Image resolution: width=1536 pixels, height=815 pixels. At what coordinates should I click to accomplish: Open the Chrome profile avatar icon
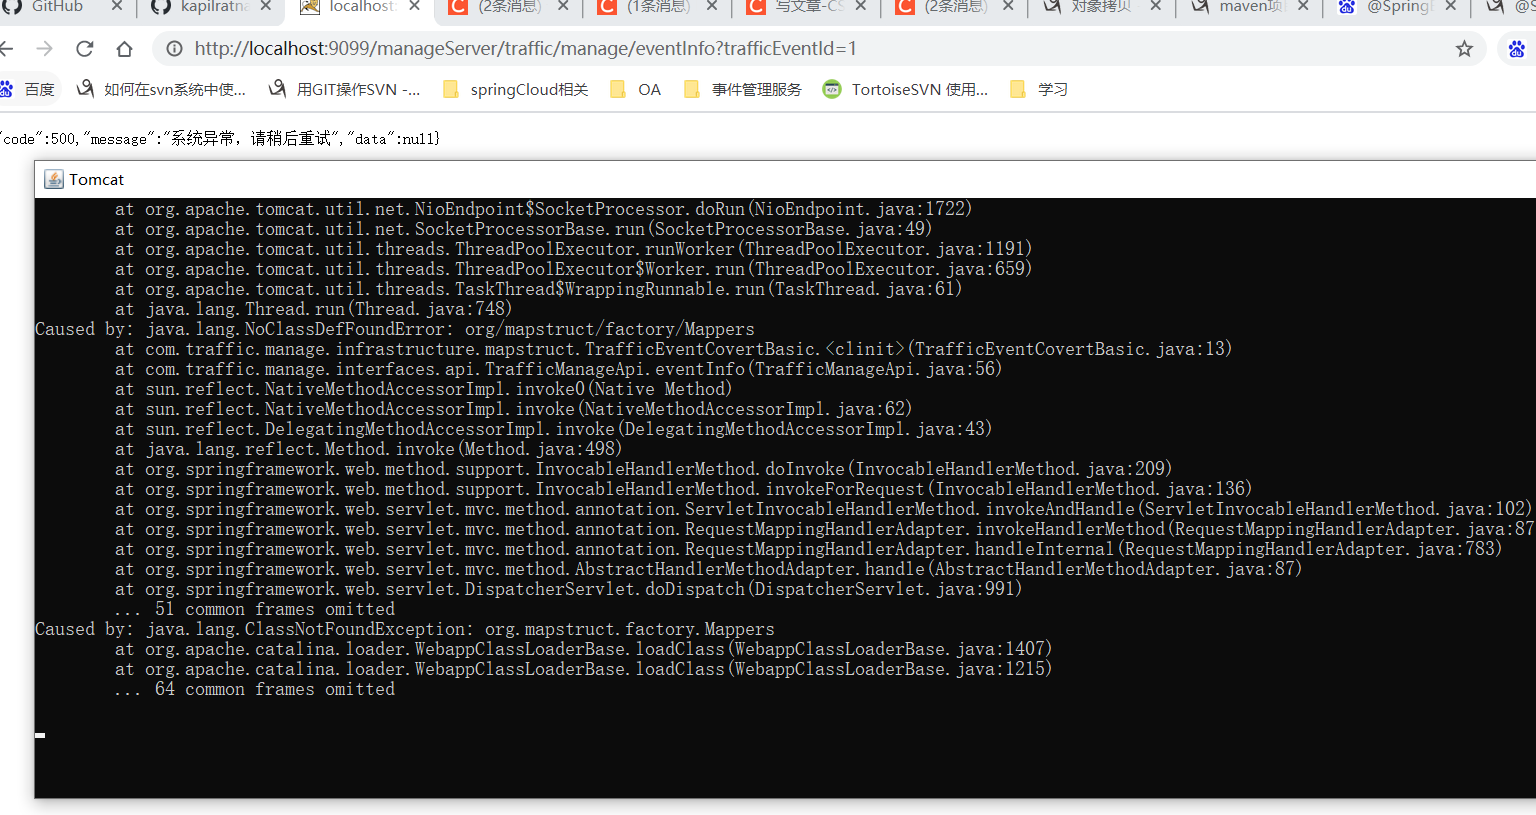1517,47
